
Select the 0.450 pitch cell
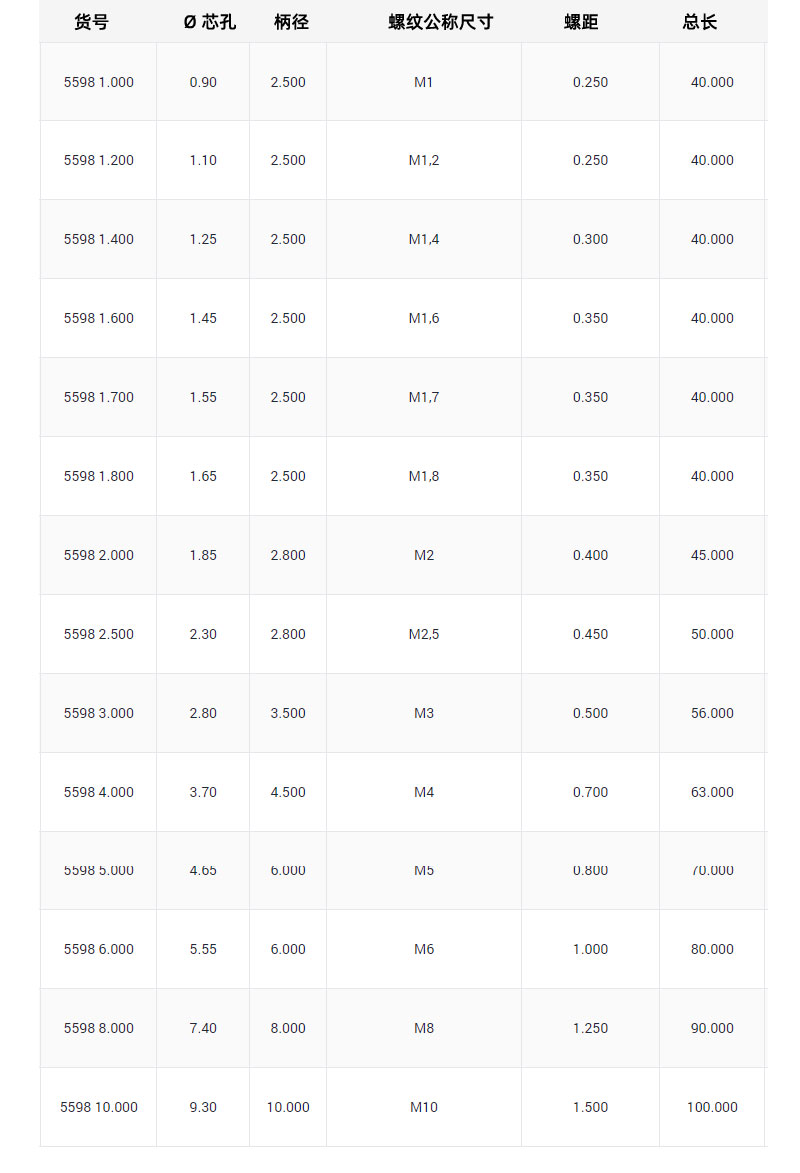click(590, 634)
